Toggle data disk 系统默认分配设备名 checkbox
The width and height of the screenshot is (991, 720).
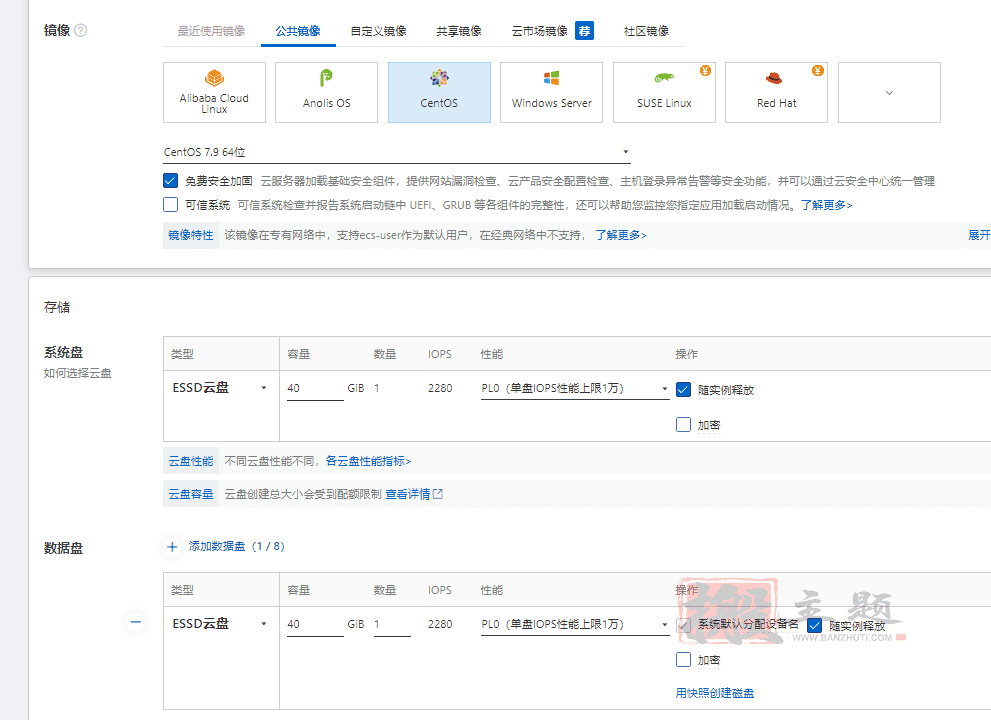point(683,625)
